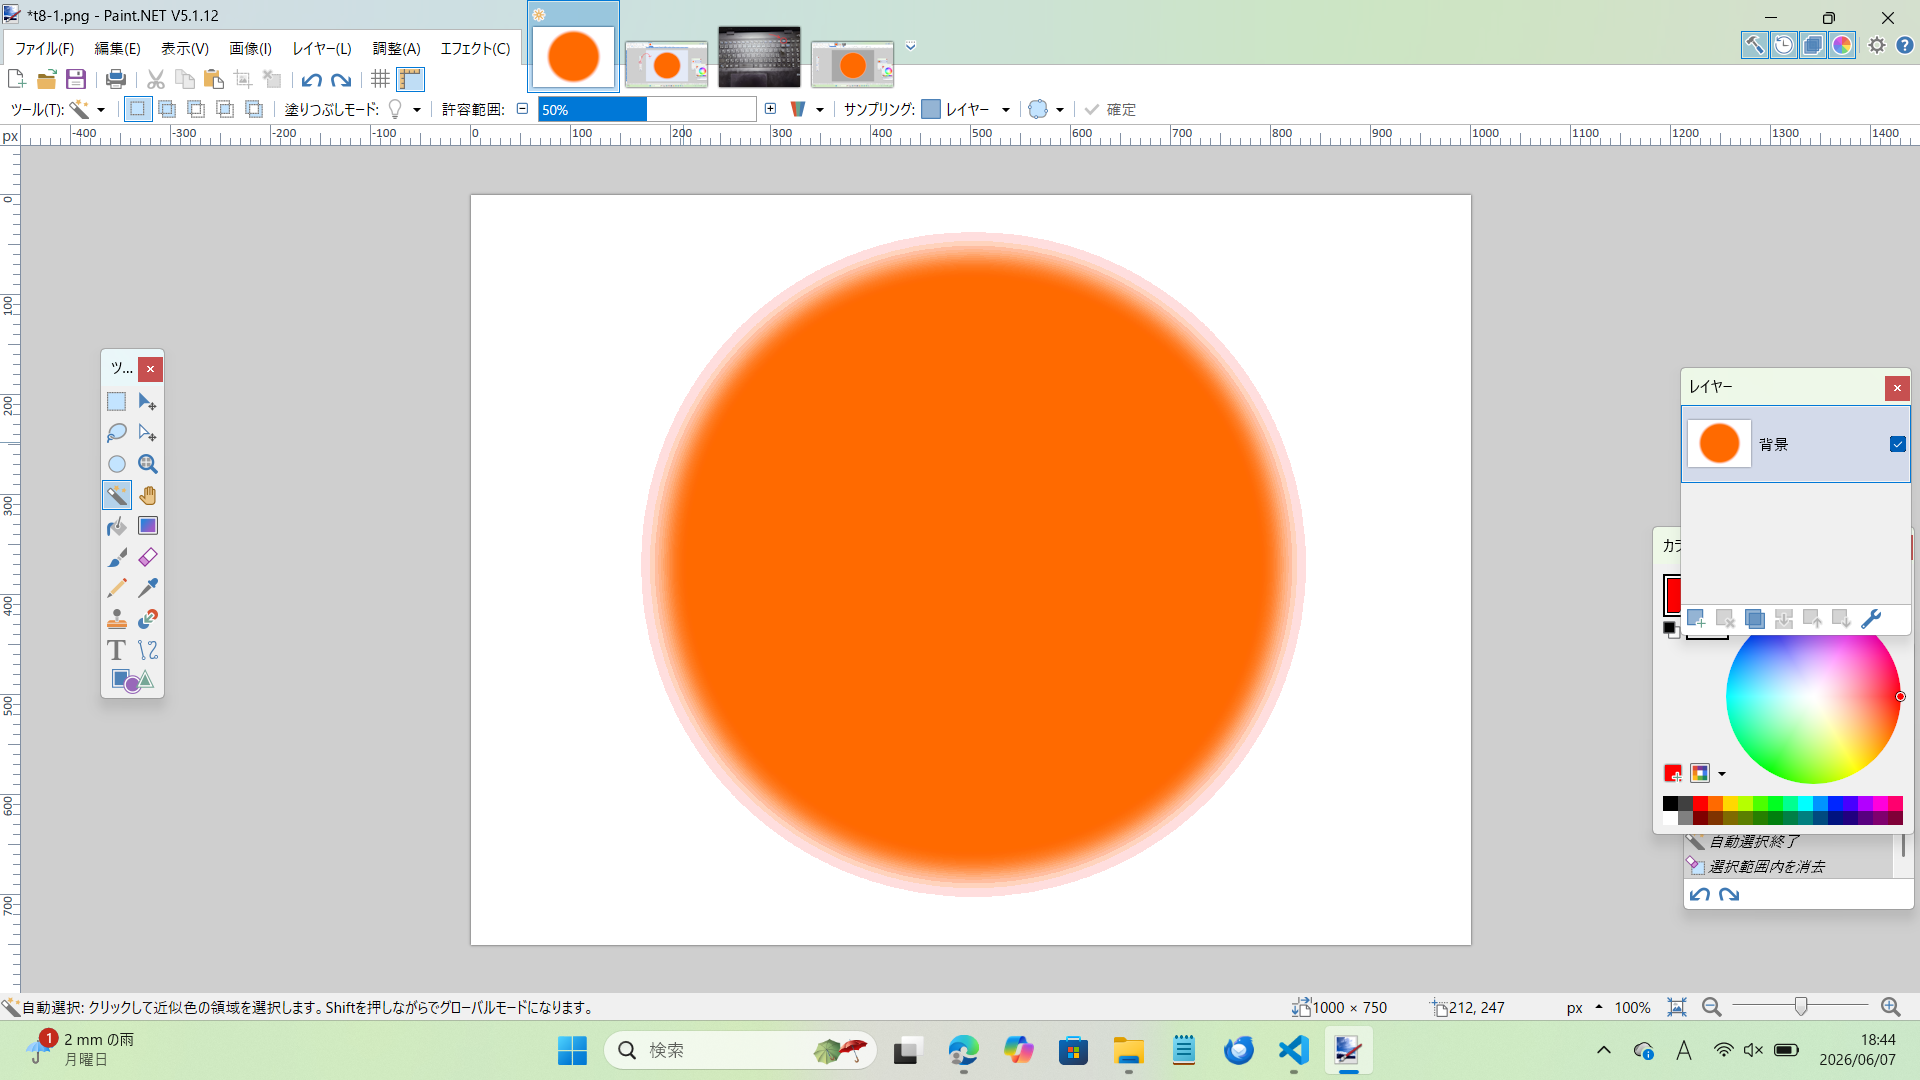Decrease tolerance with minus button

point(522,108)
